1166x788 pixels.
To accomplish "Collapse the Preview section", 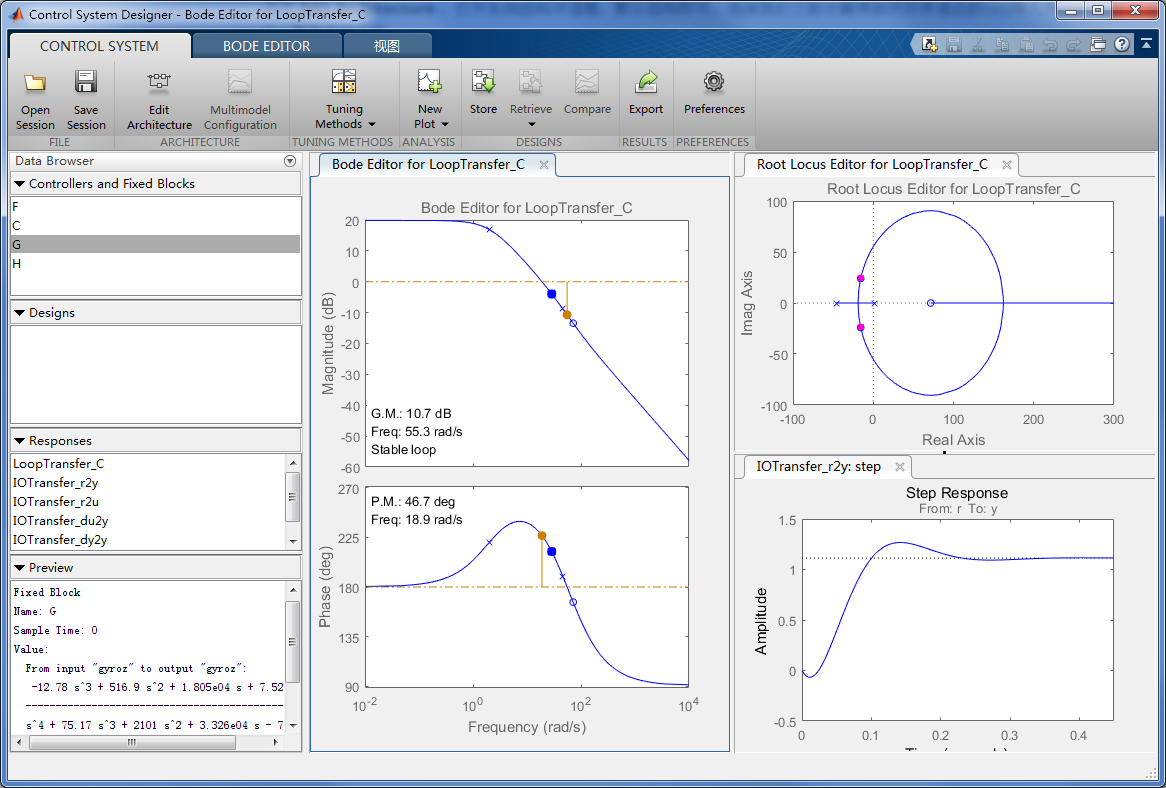I will (x=19, y=567).
